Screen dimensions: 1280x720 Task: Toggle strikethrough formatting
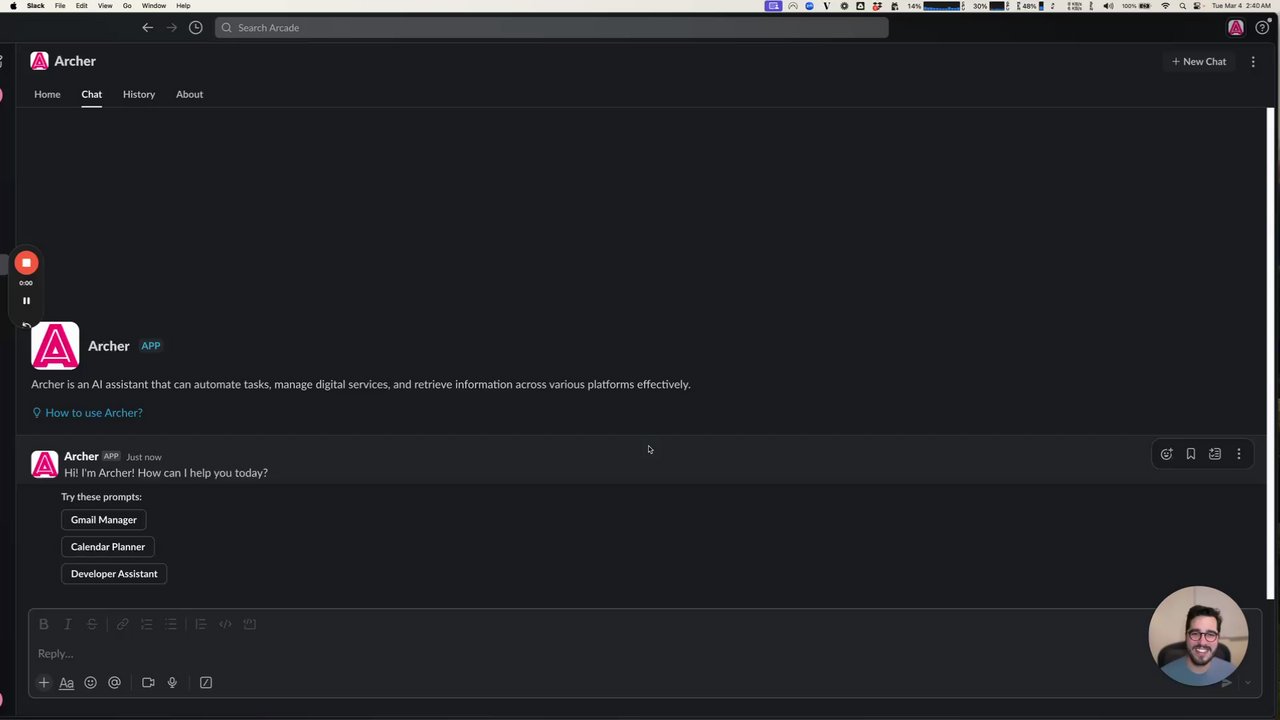click(x=92, y=624)
